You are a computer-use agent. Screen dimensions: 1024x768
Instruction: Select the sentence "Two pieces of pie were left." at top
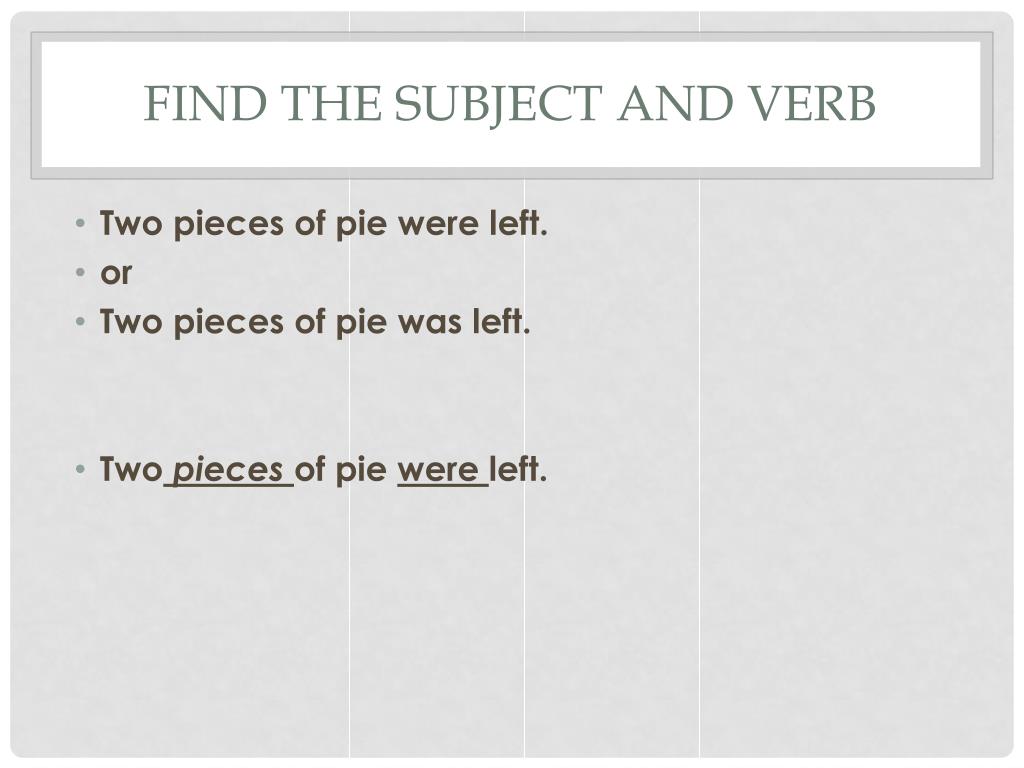coord(323,223)
